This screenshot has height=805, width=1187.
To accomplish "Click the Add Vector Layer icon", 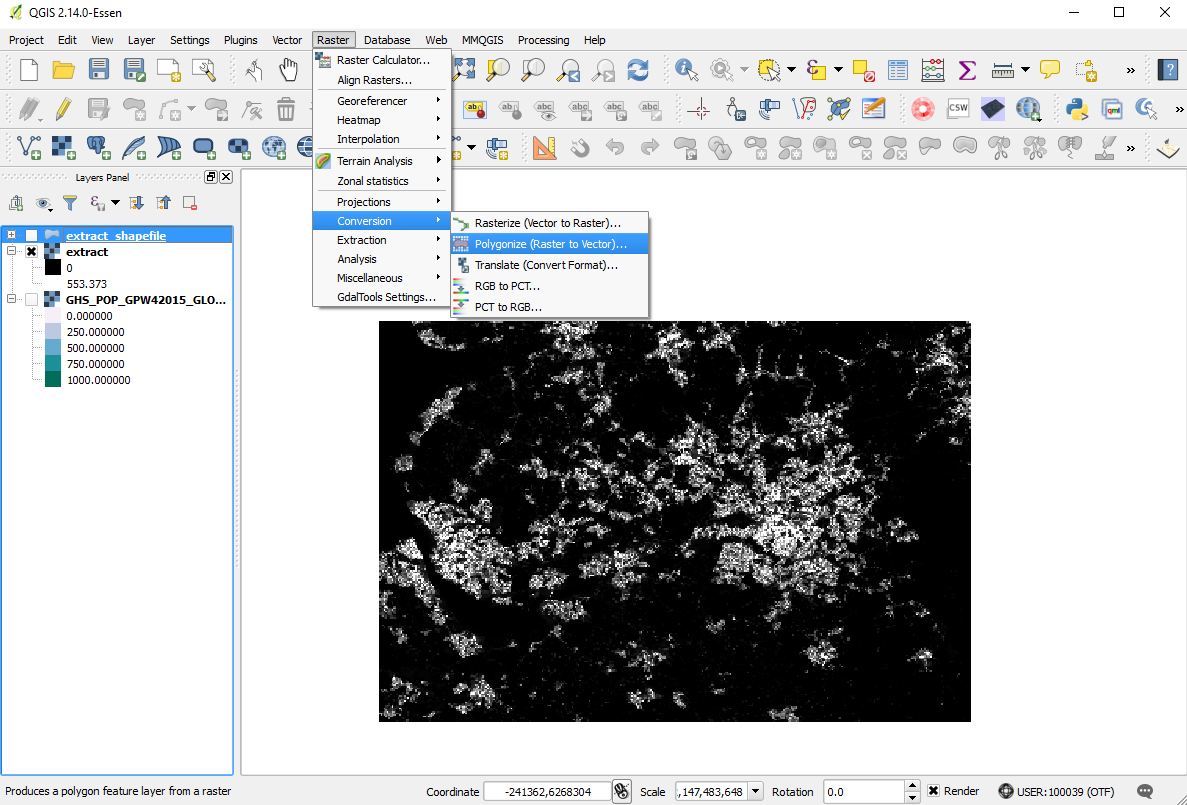I will point(30,148).
